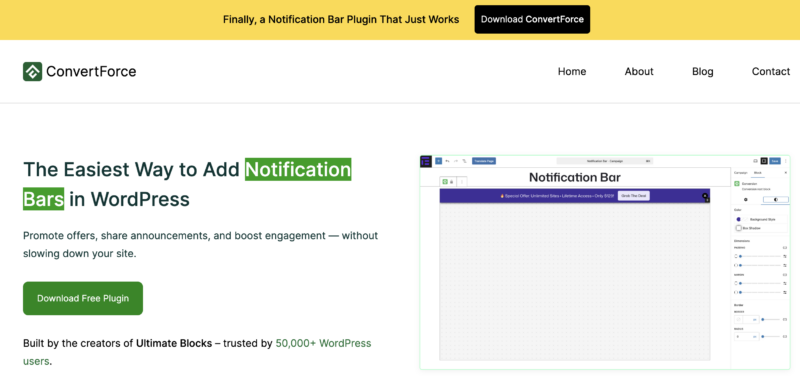Click the Border slider track
Screen dimensions: 800x389
click(x=770, y=320)
